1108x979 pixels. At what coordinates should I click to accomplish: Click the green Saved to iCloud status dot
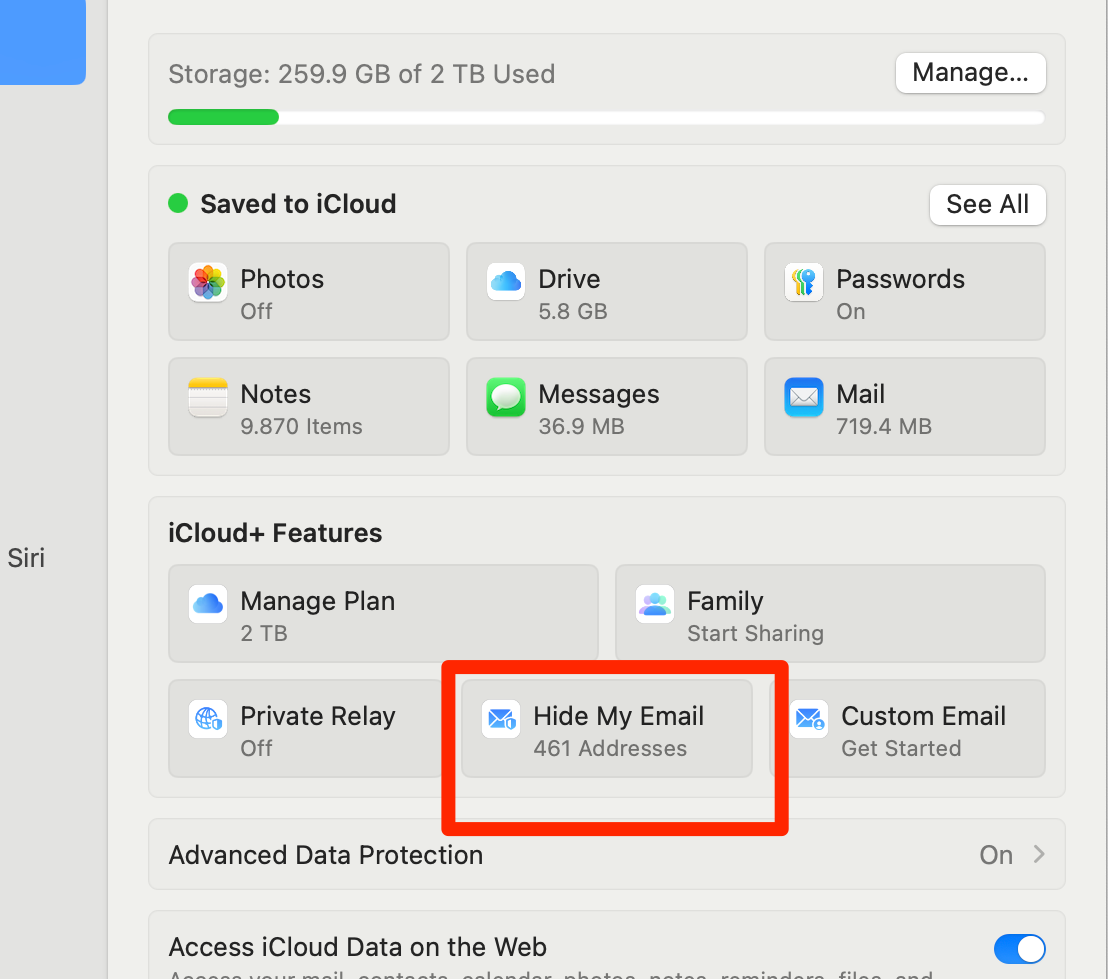(178, 204)
